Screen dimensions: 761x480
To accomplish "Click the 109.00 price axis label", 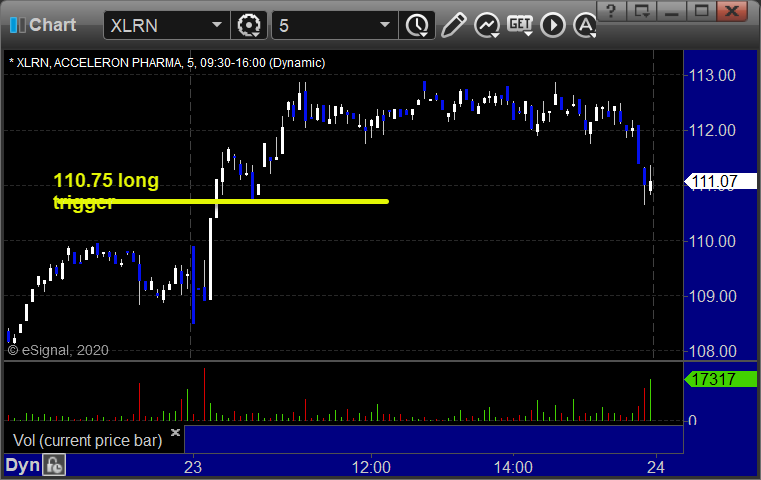I will [712, 296].
